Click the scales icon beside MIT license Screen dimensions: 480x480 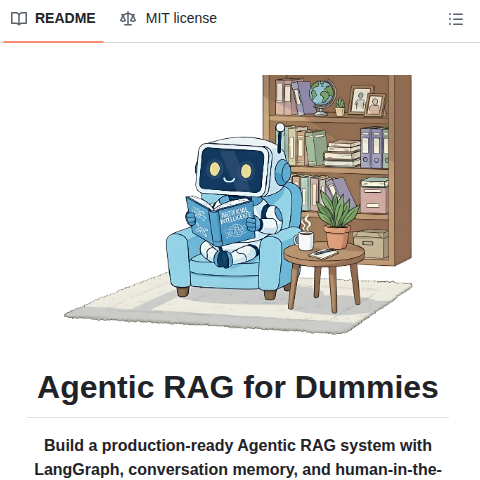tap(128, 19)
